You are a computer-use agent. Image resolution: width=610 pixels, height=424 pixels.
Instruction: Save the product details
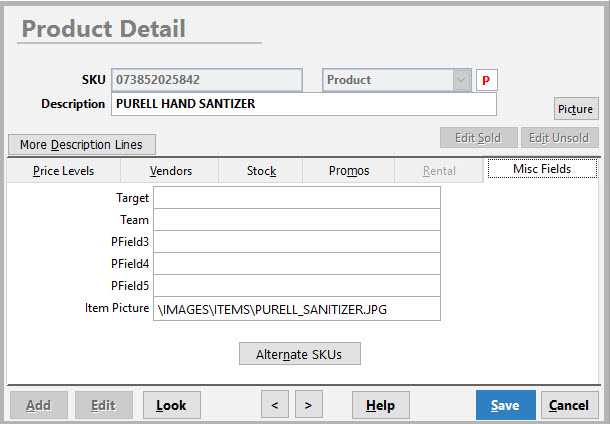click(x=505, y=405)
